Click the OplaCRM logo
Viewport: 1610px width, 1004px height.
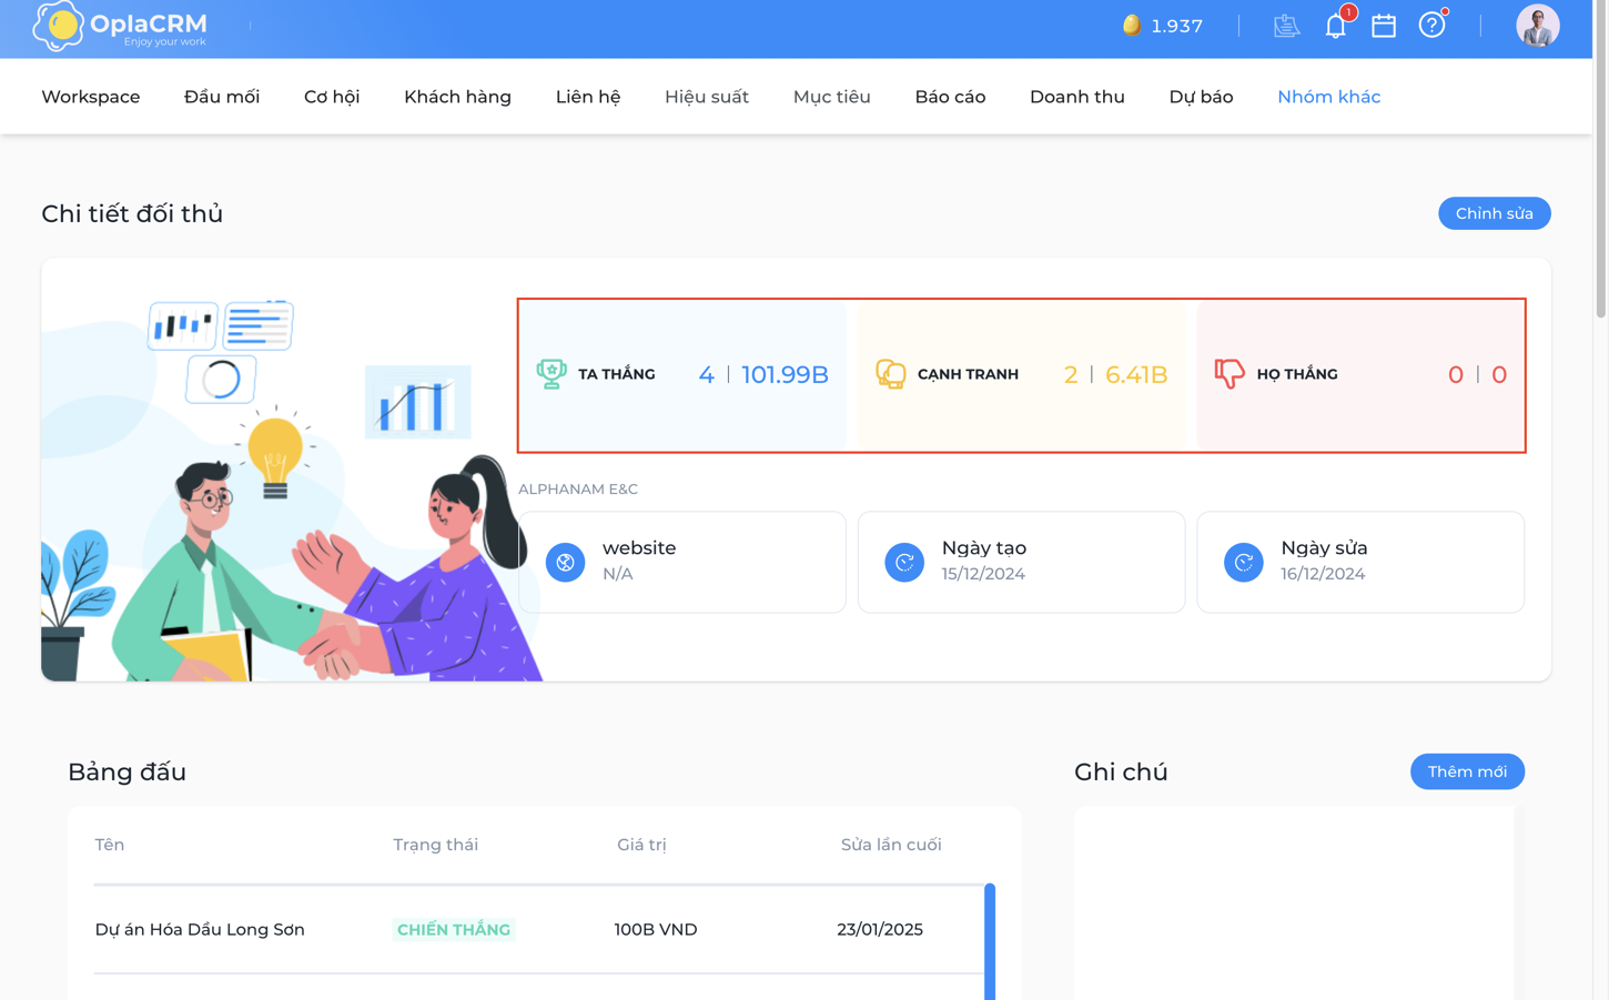click(x=120, y=27)
